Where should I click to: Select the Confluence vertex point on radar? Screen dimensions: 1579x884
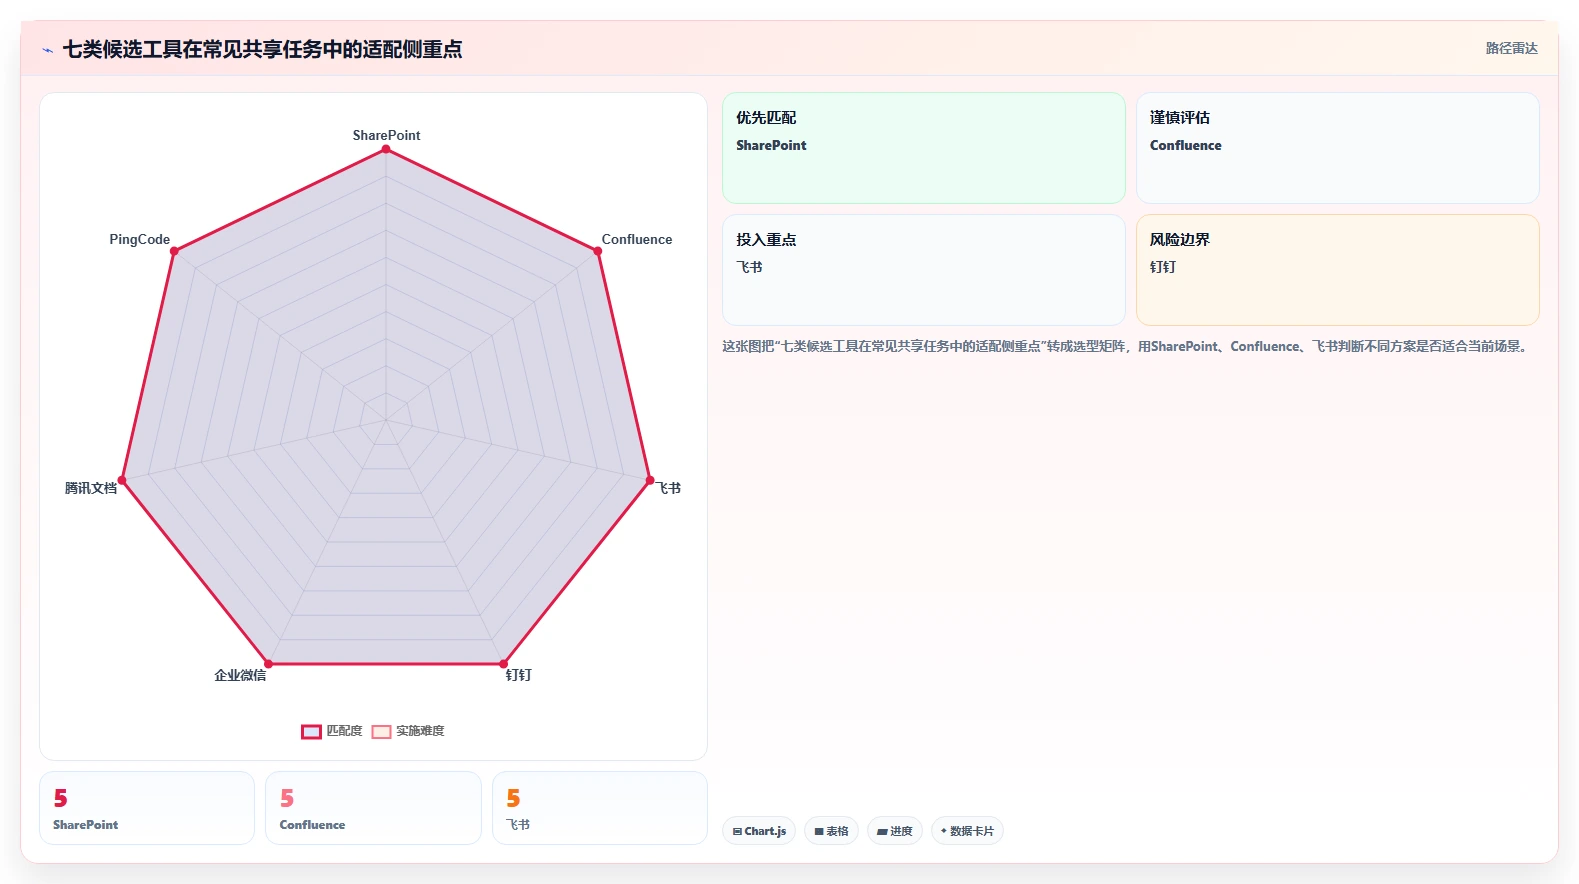[598, 251]
